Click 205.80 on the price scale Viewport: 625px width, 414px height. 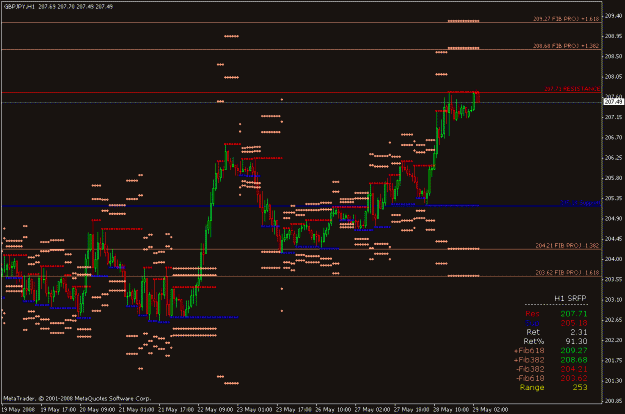coord(613,178)
